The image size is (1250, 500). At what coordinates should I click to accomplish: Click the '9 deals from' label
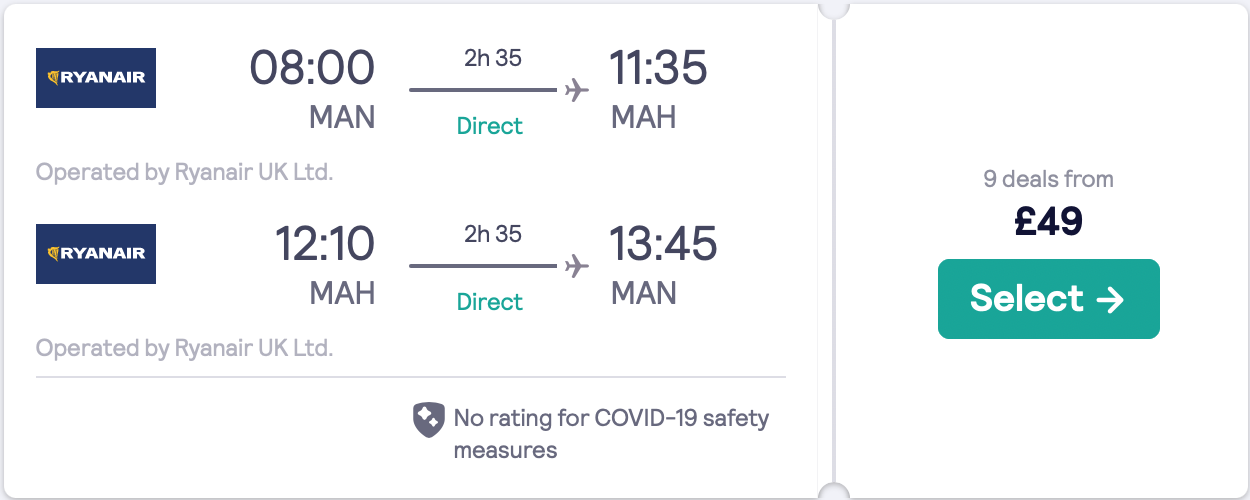coord(1048,180)
